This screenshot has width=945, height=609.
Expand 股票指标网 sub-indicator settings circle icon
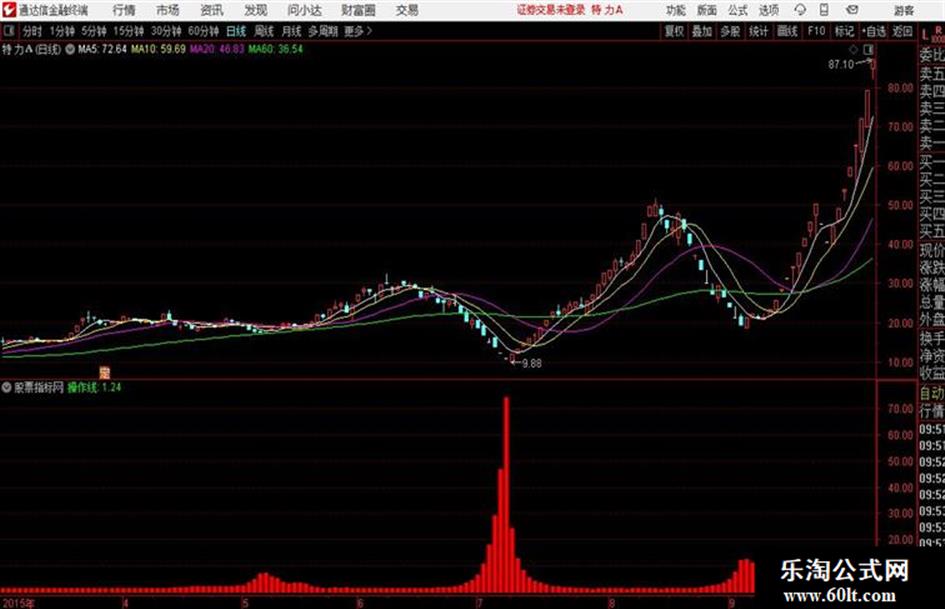click(7, 387)
